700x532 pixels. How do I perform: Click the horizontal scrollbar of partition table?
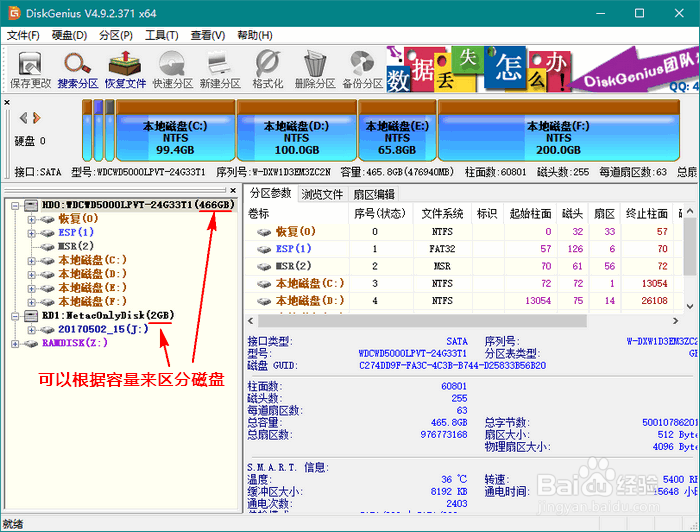click(422, 321)
